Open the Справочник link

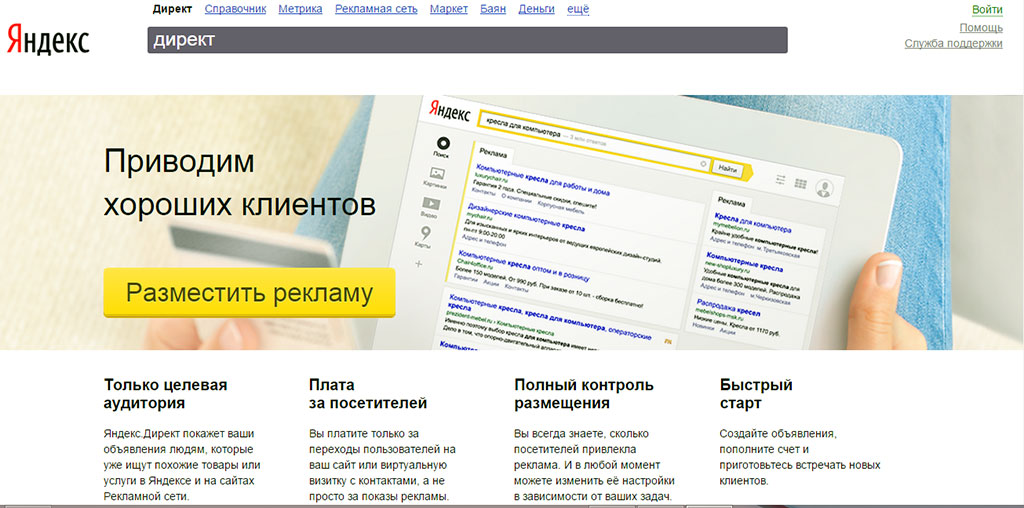[x=235, y=9]
